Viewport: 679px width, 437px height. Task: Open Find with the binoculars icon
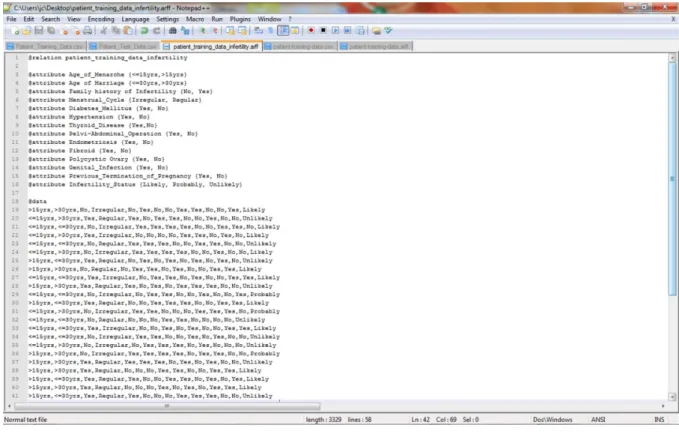click(x=172, y=31)
